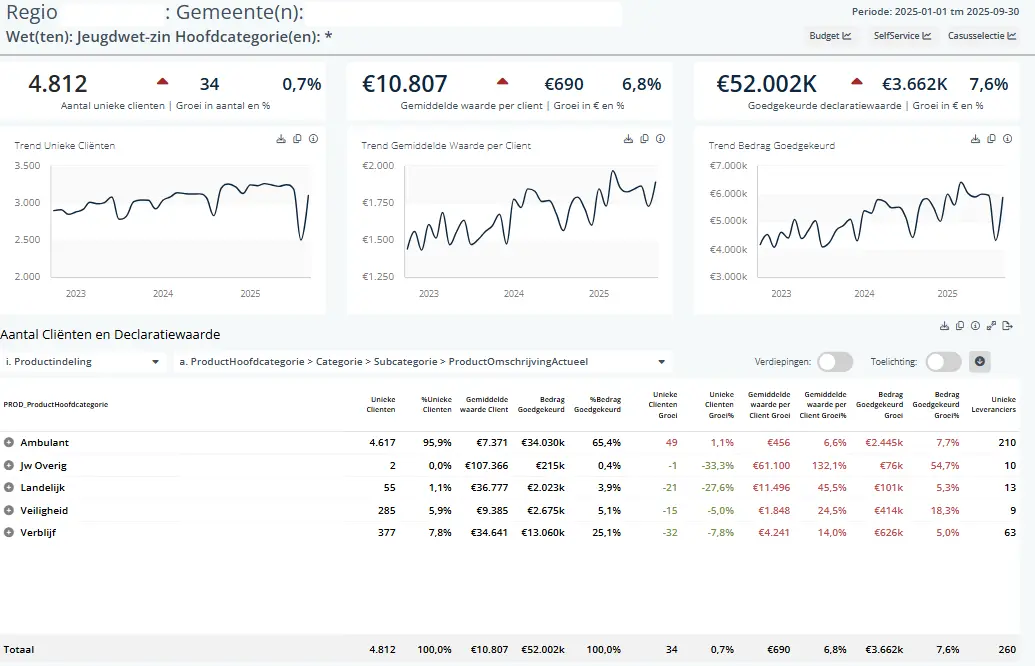Download the Aantal Cliënten en Declaratiewaarde table
The height and width of the screenshot is (666, 1035).
[x=944, y=326]
